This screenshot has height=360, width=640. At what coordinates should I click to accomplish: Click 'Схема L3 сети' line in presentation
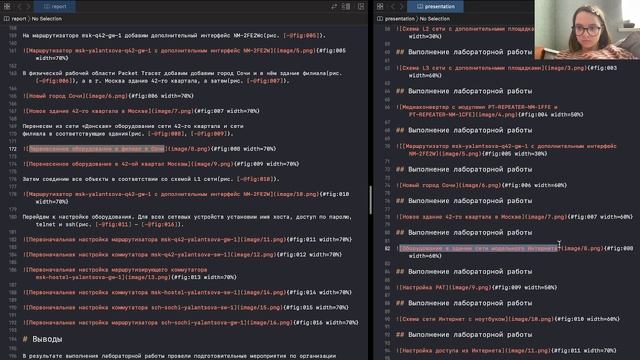(507, 71)
